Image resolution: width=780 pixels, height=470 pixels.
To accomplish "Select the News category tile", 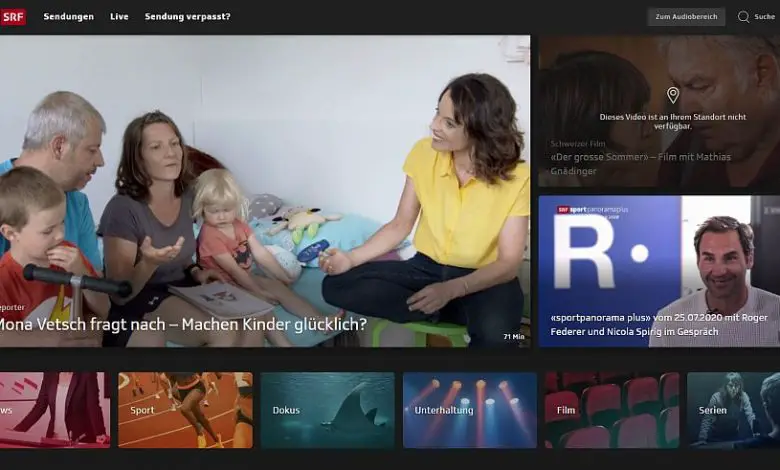I will pyautogui.click(x=55, y=410).
